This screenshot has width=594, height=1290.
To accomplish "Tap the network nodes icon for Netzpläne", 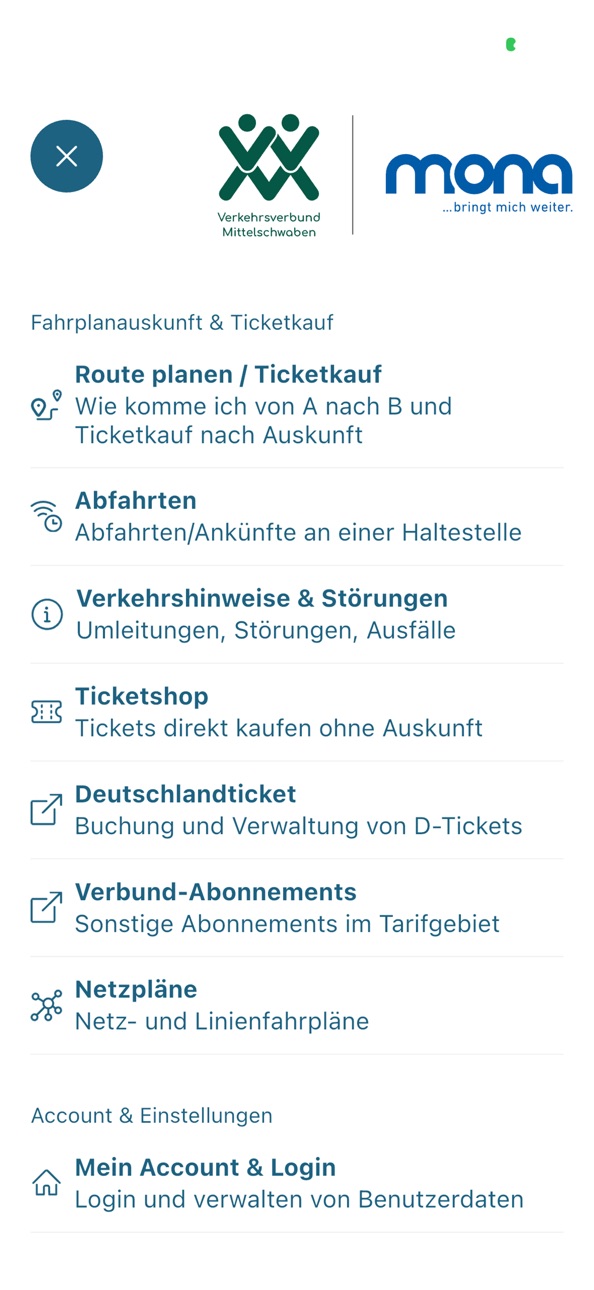I will coord(46,1006).
